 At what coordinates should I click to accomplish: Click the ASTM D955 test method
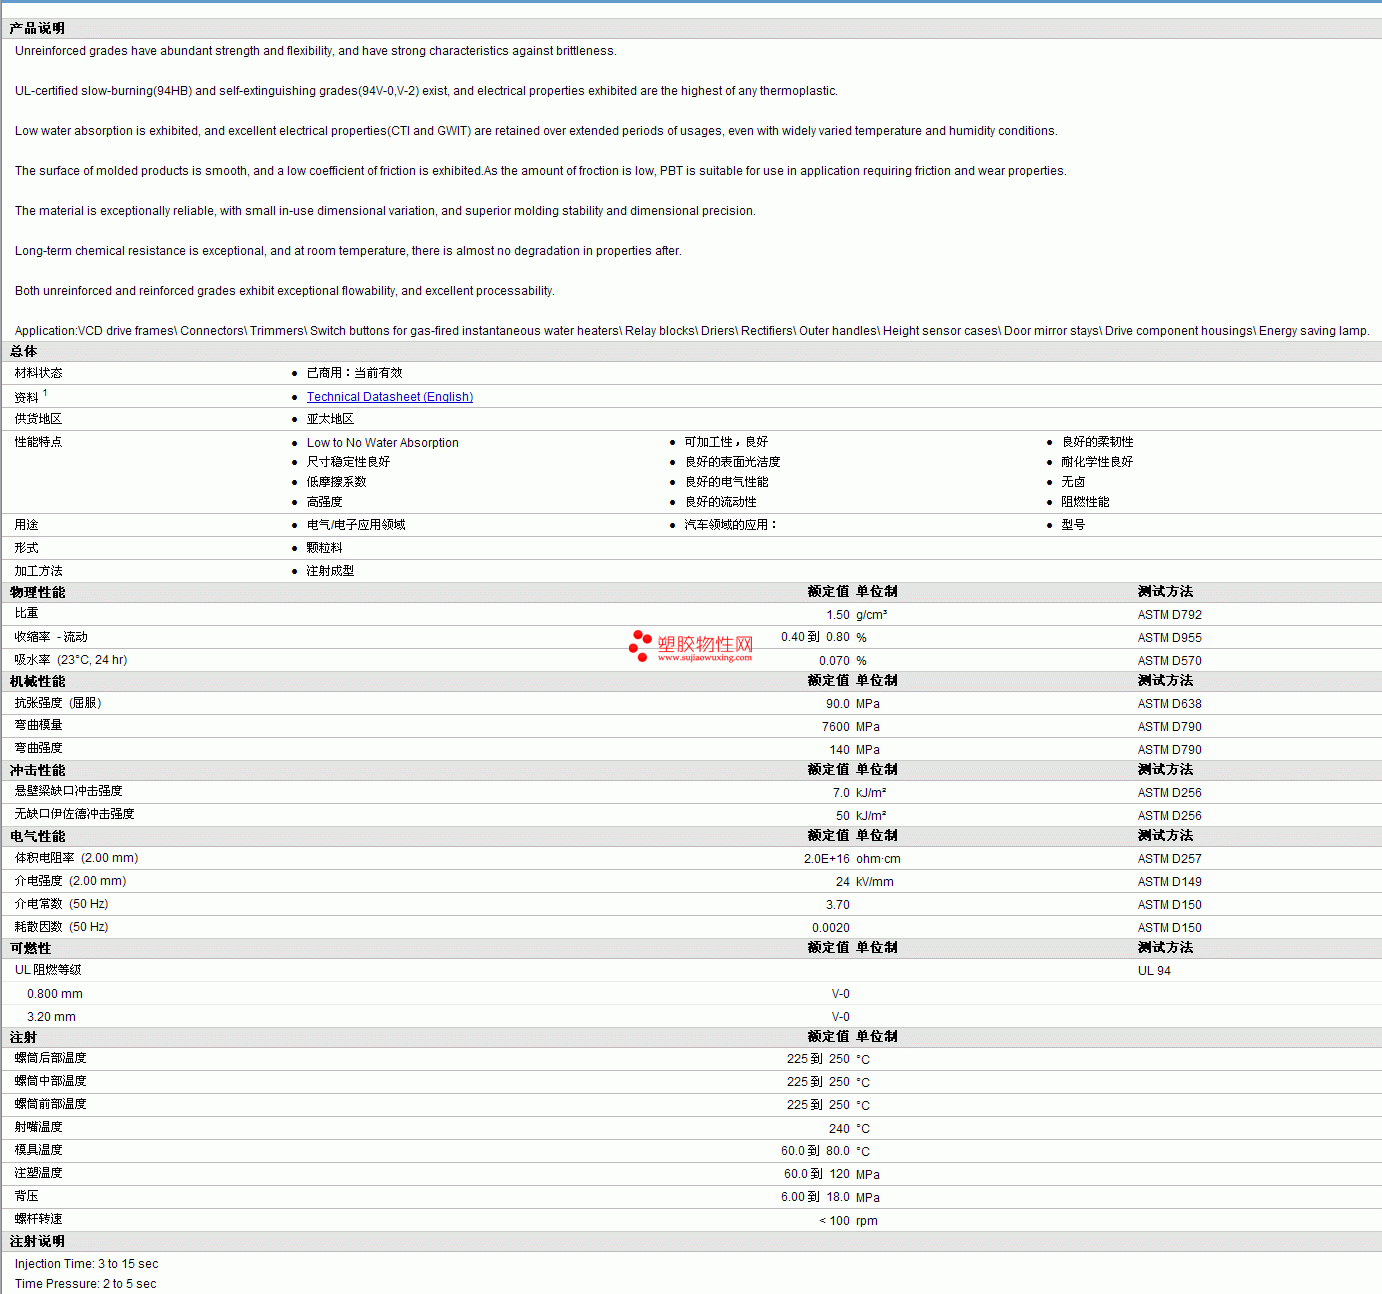pos(1170,638)
